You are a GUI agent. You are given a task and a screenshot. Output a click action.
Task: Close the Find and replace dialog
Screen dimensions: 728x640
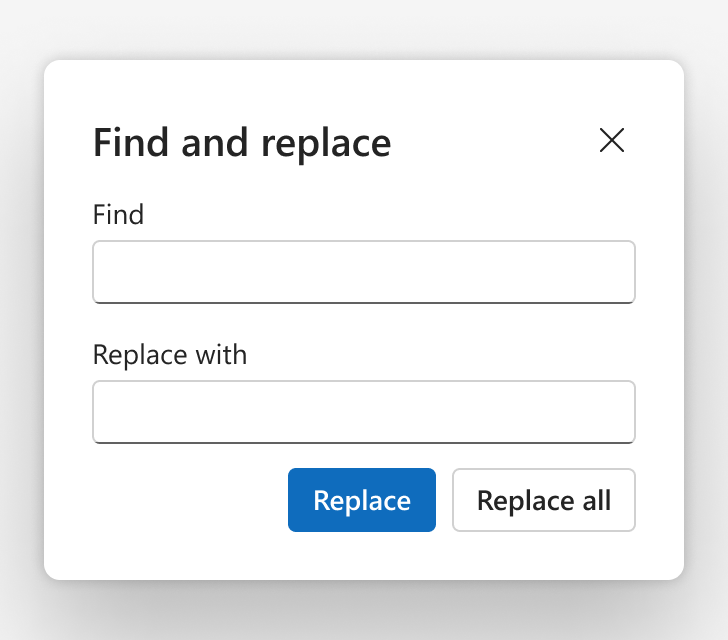[x=611, y=140]
